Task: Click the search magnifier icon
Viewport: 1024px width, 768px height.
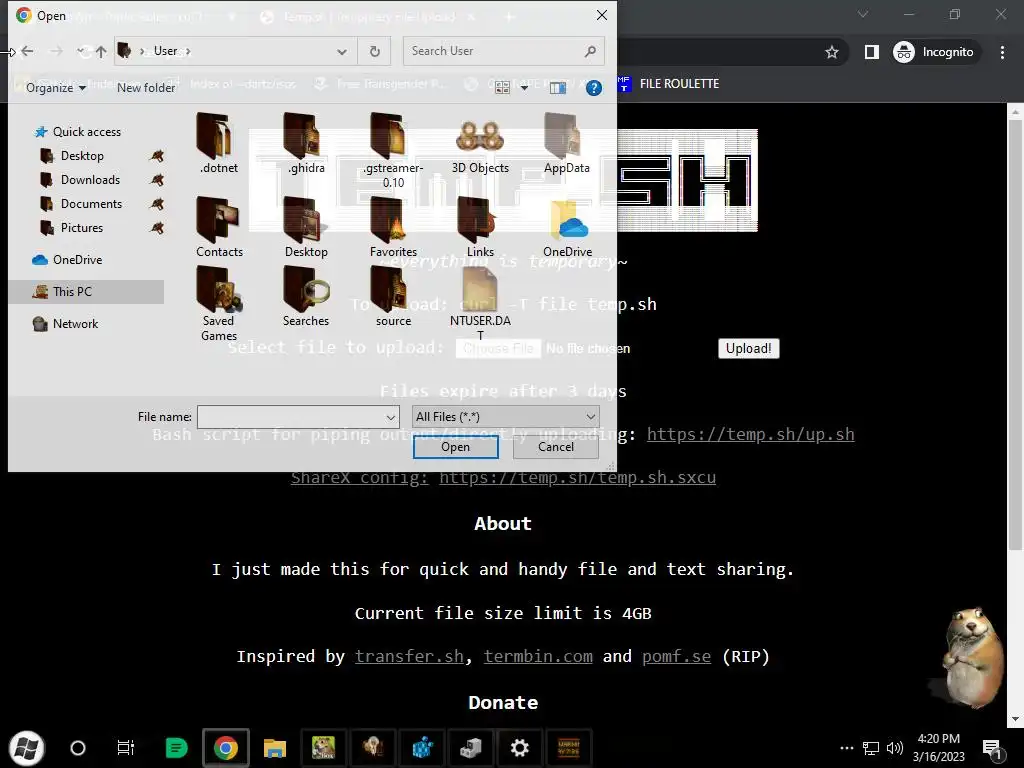Action: (x=590, y=51)
